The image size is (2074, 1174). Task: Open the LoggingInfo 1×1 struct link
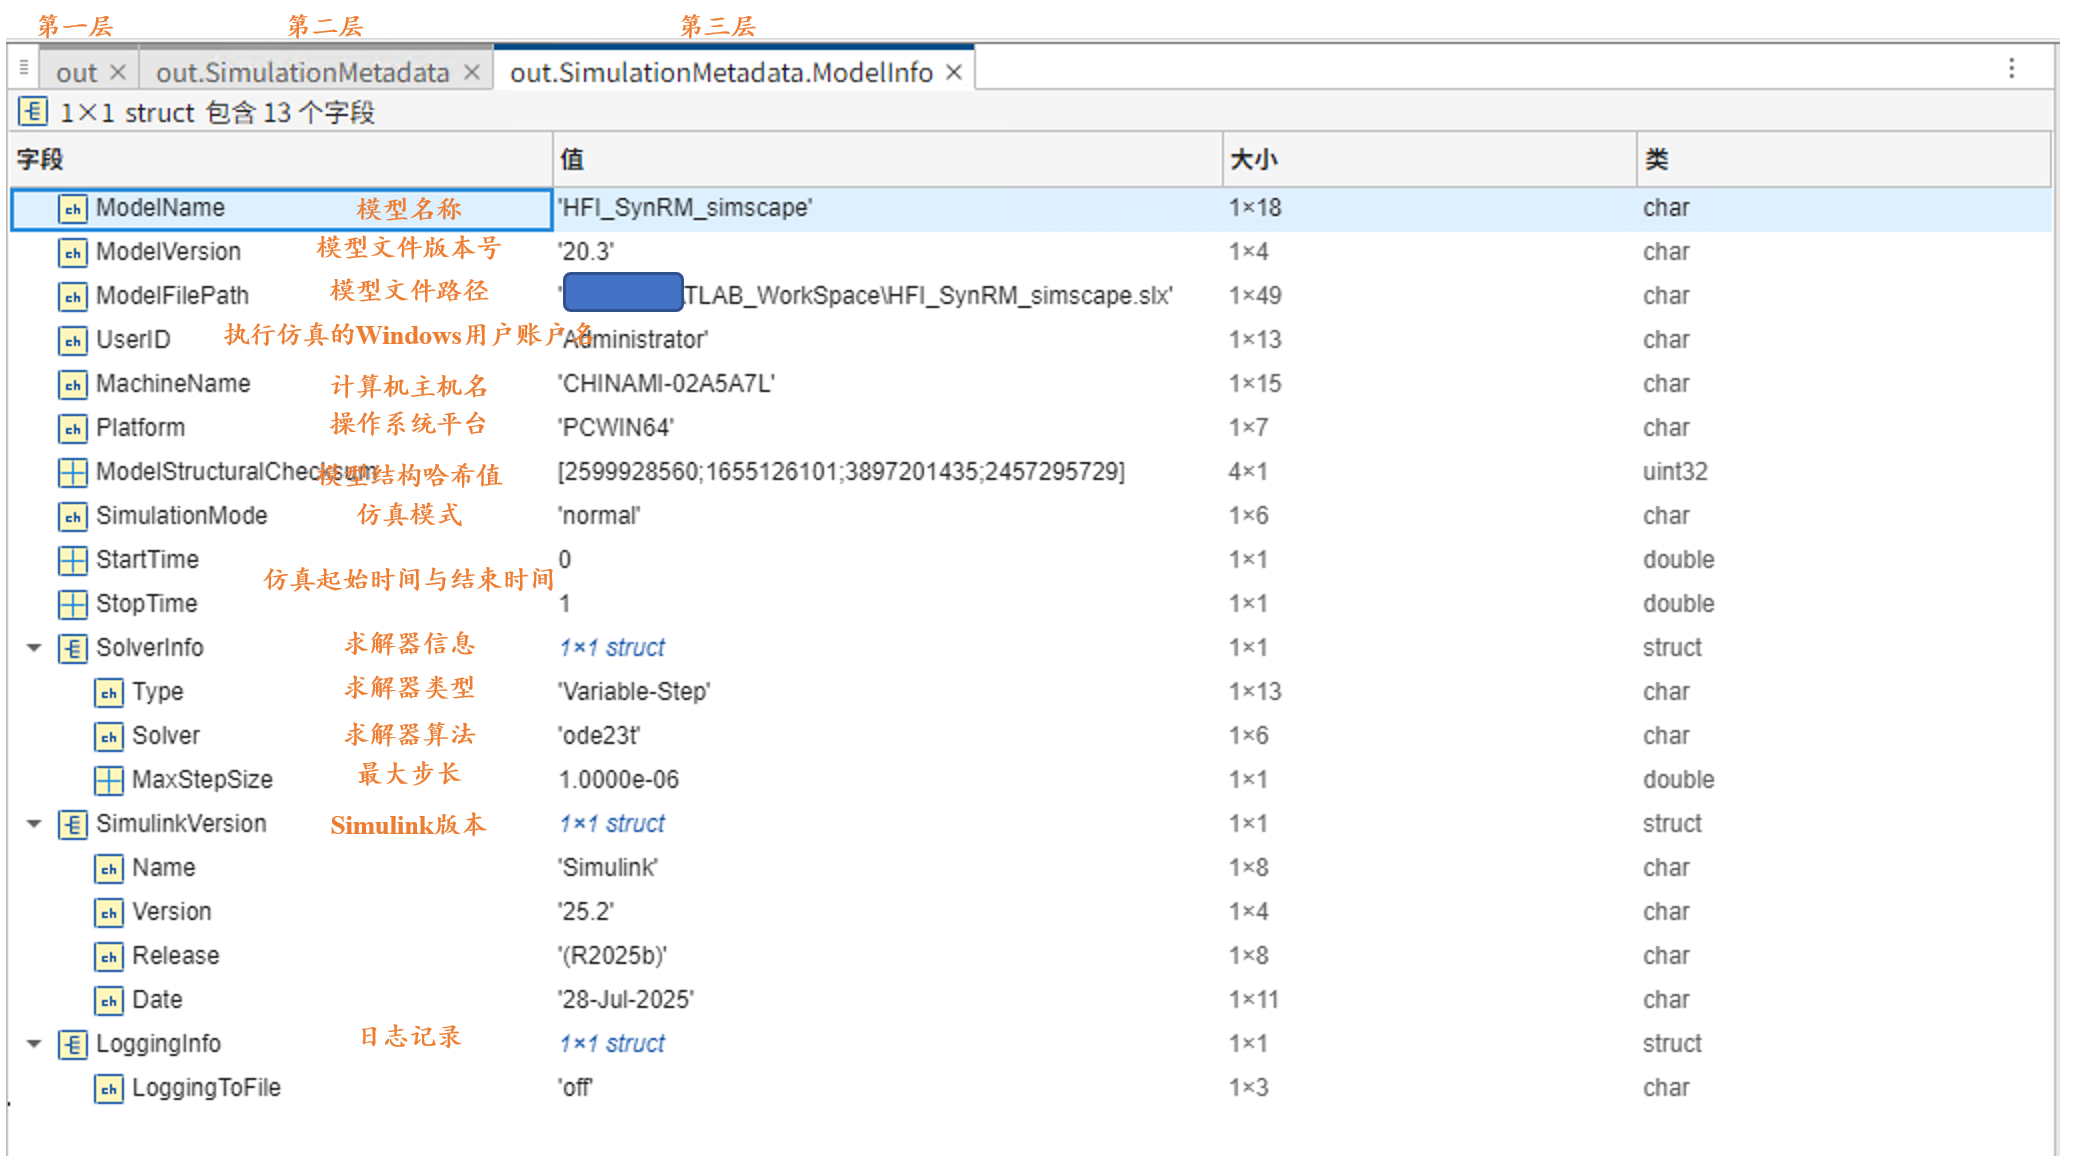[612, 1044]
